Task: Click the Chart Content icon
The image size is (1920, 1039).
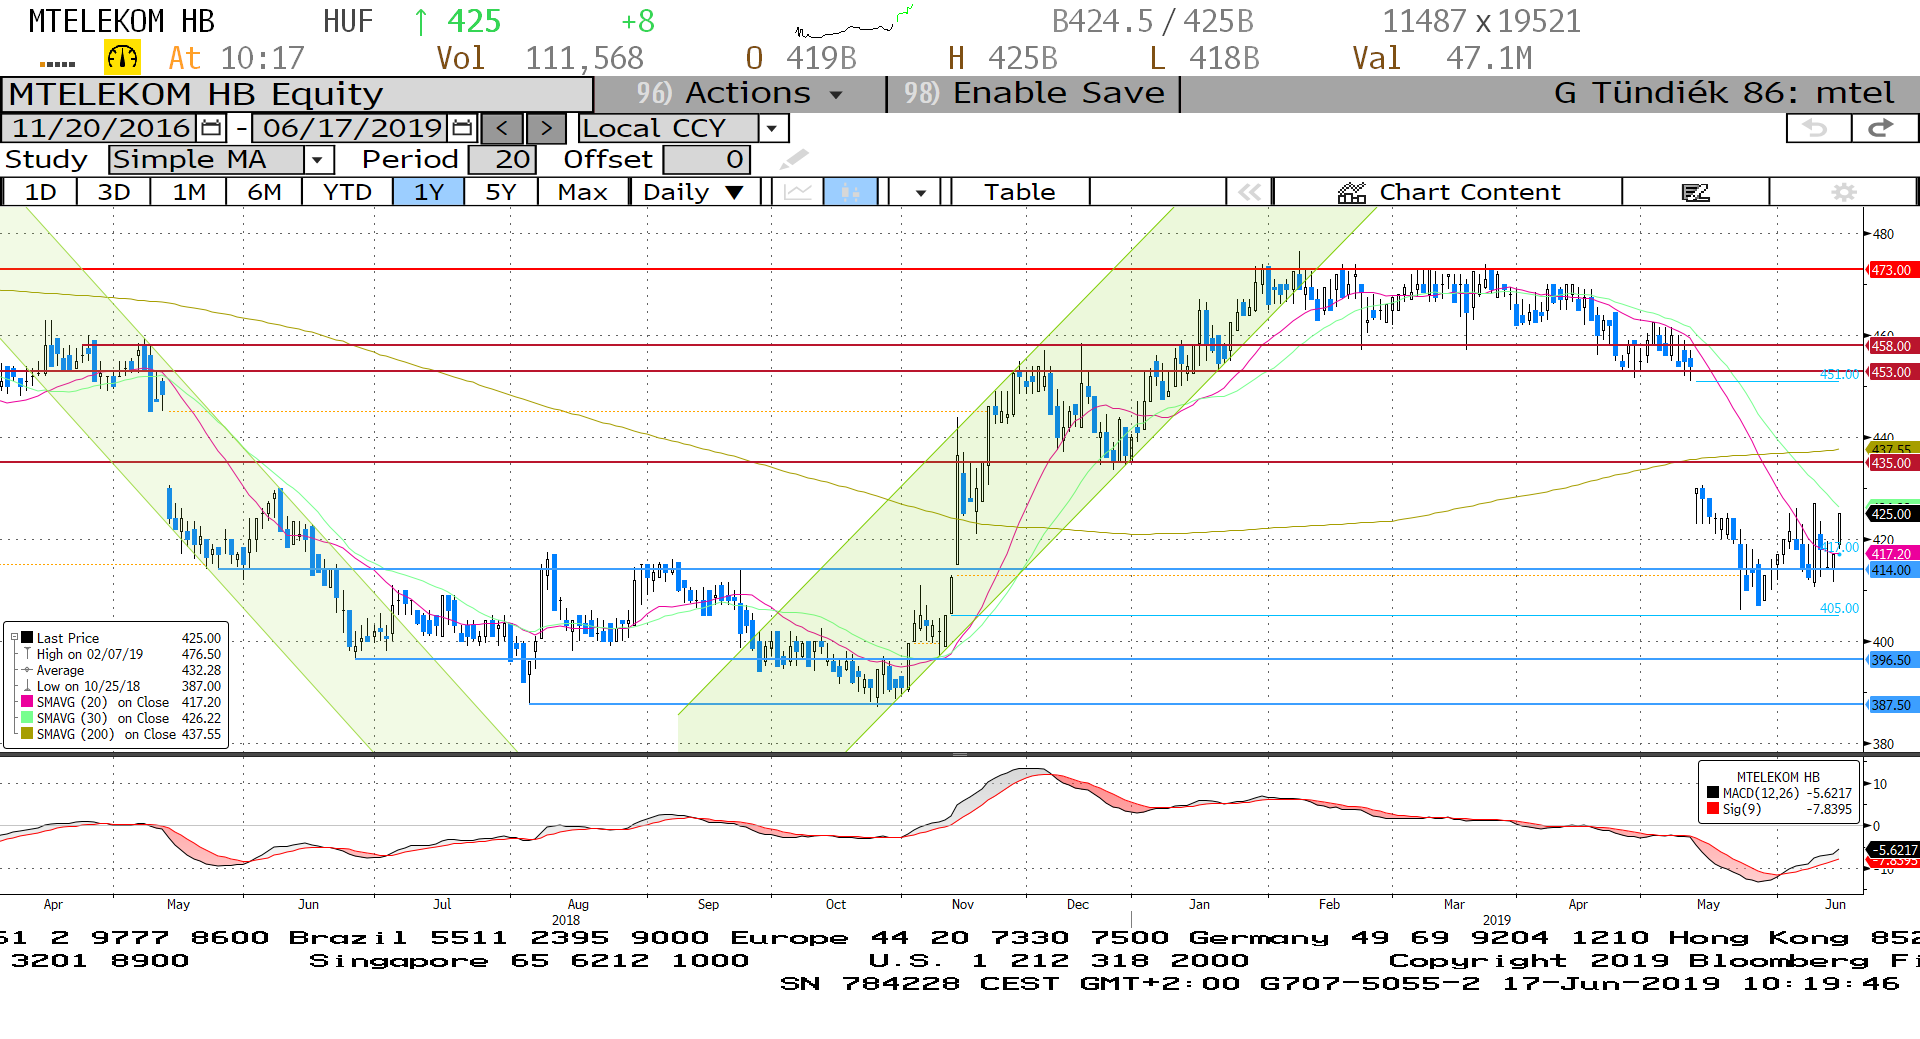Action: (1352, 192)
